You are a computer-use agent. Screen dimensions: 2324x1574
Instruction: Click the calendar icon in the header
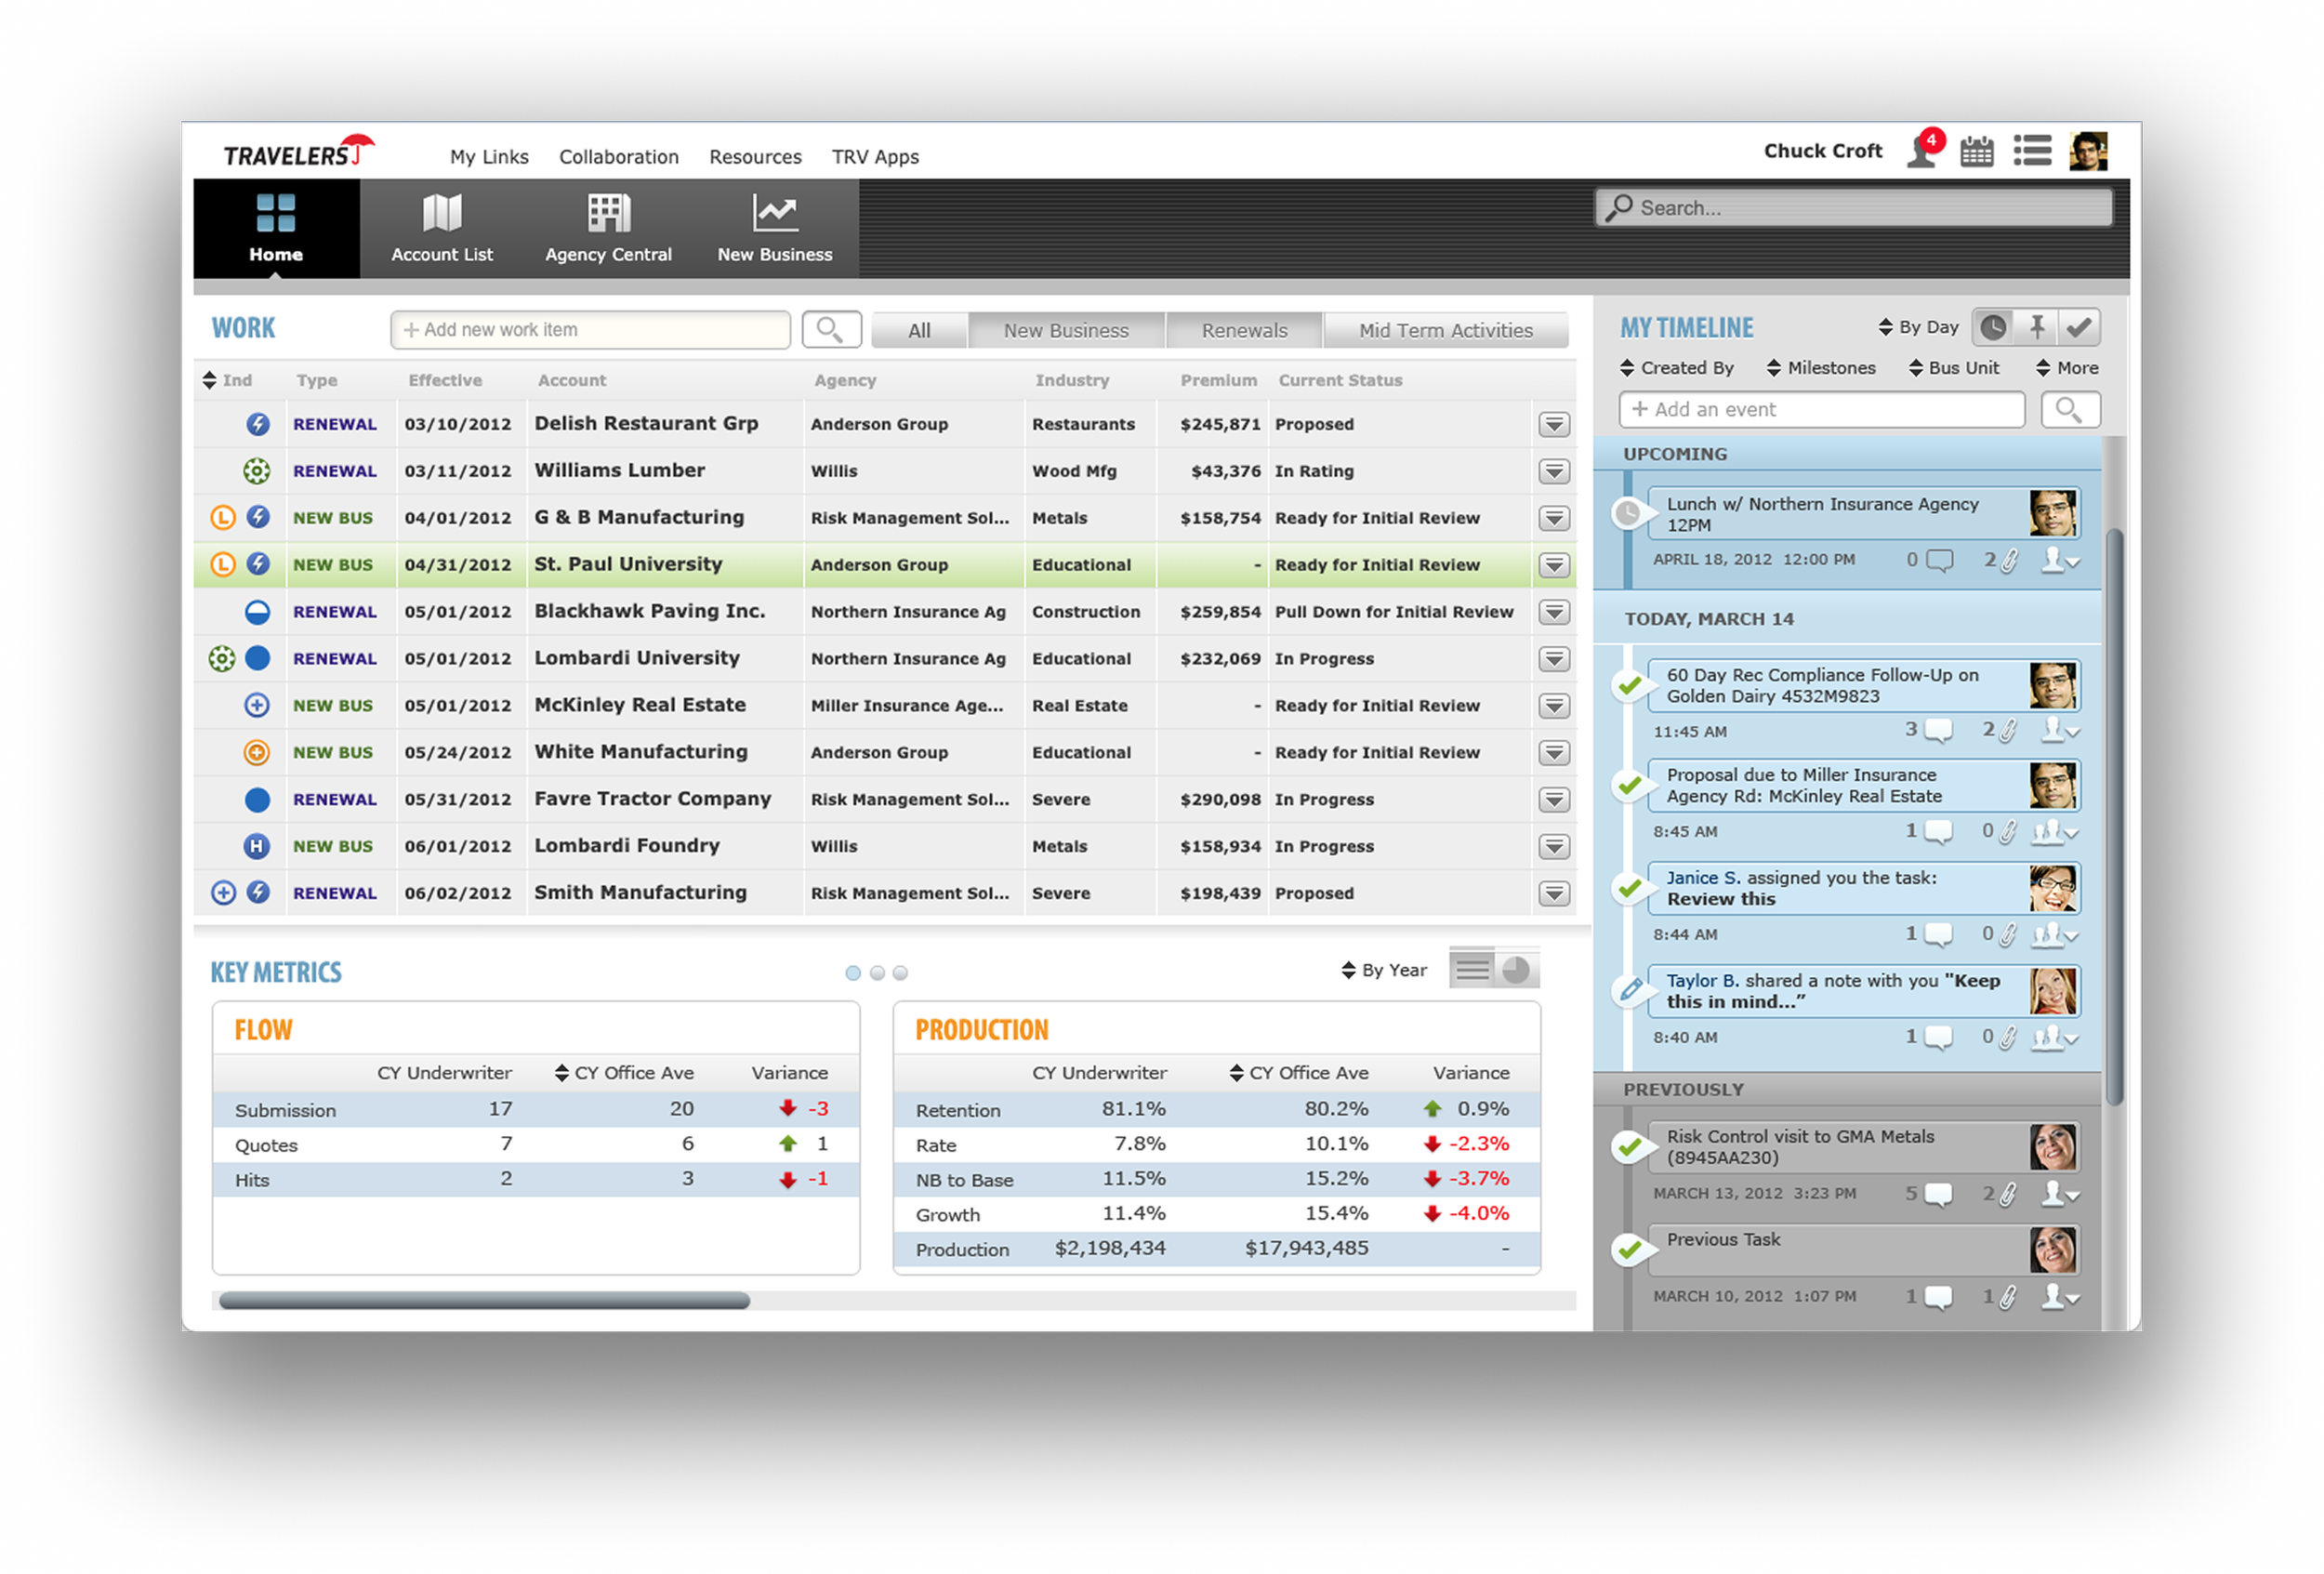tap(1976, 151)
